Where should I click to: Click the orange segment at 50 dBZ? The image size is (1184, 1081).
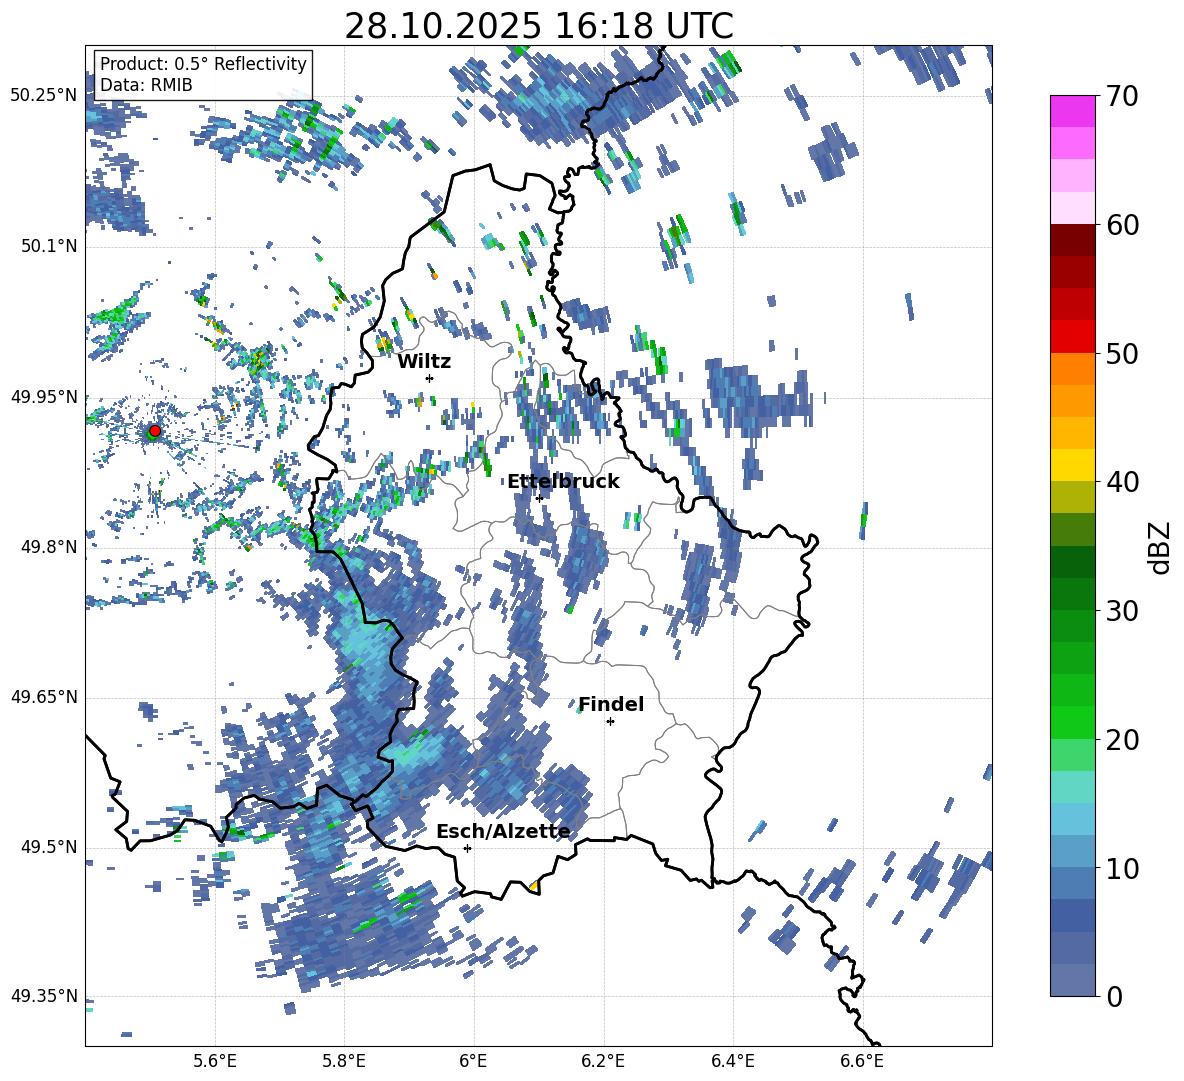click(1073, 369)
